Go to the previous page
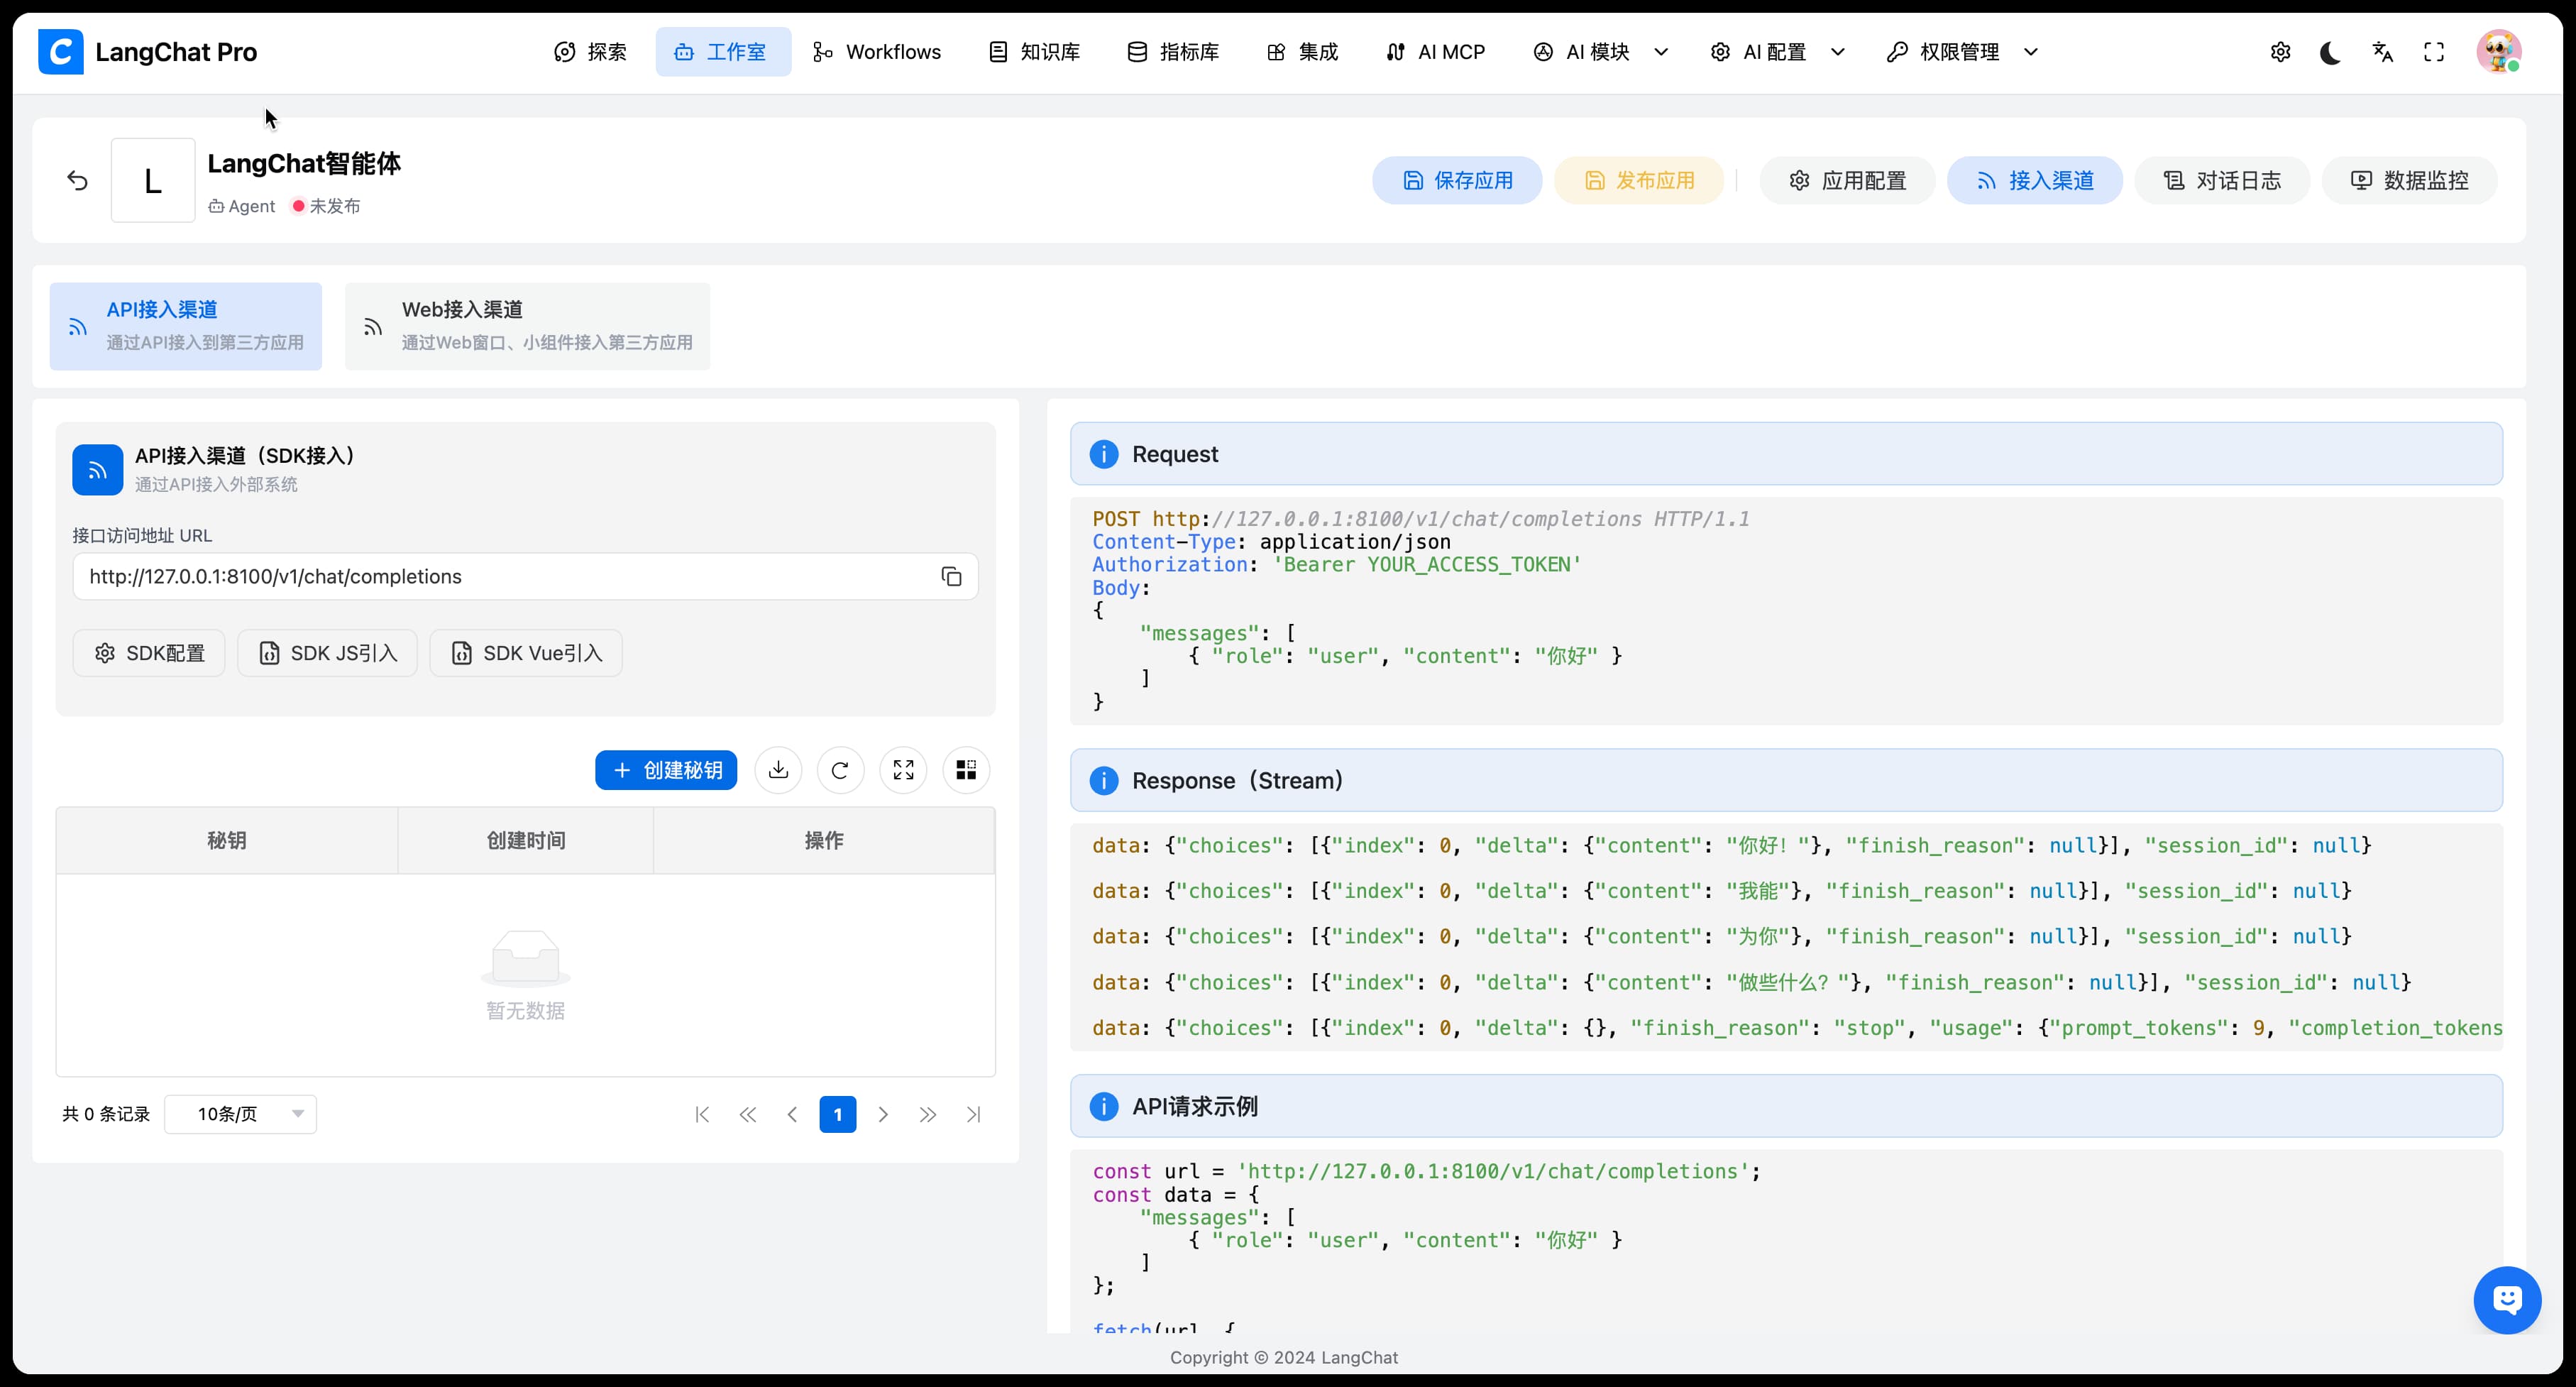 [793, 1115]
